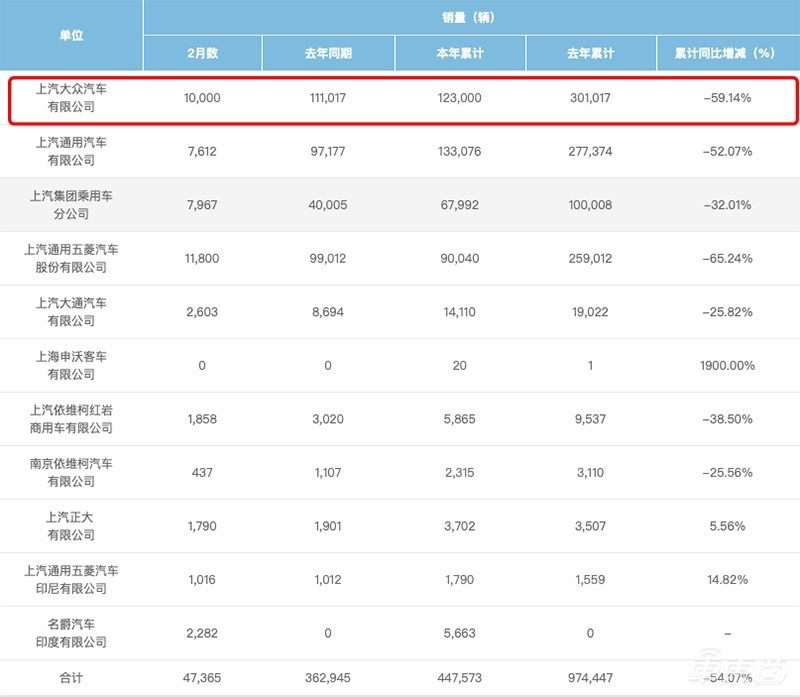
Task: Click the 447,573 total in 本年累计 column
Action: point(459,679)
